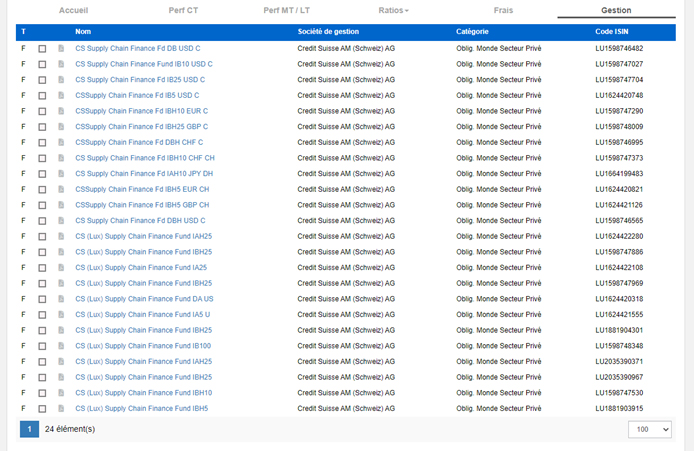Open CS (Lux) Supply Chain Finance Fund DA US link

[x=144, y=299]
